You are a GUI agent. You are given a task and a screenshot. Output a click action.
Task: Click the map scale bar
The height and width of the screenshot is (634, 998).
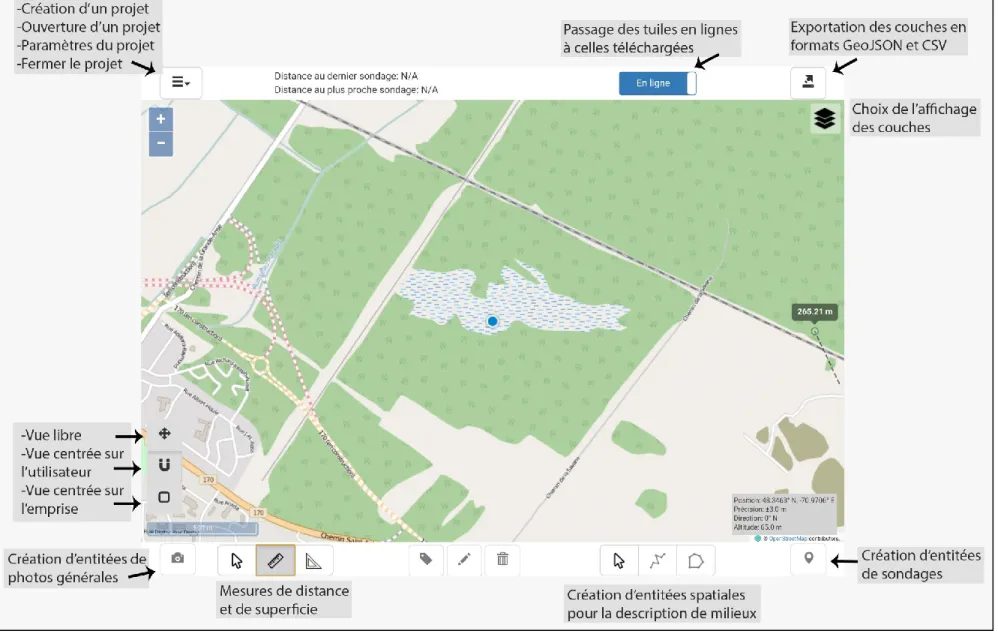click(x=202, y=530)
